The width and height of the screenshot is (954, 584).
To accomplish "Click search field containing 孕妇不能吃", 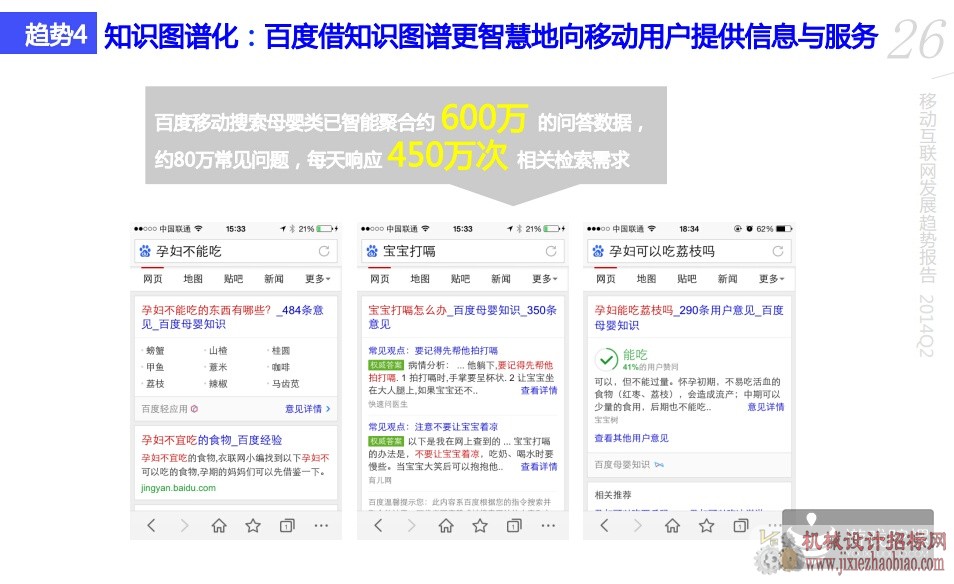I will coord(236,251).
